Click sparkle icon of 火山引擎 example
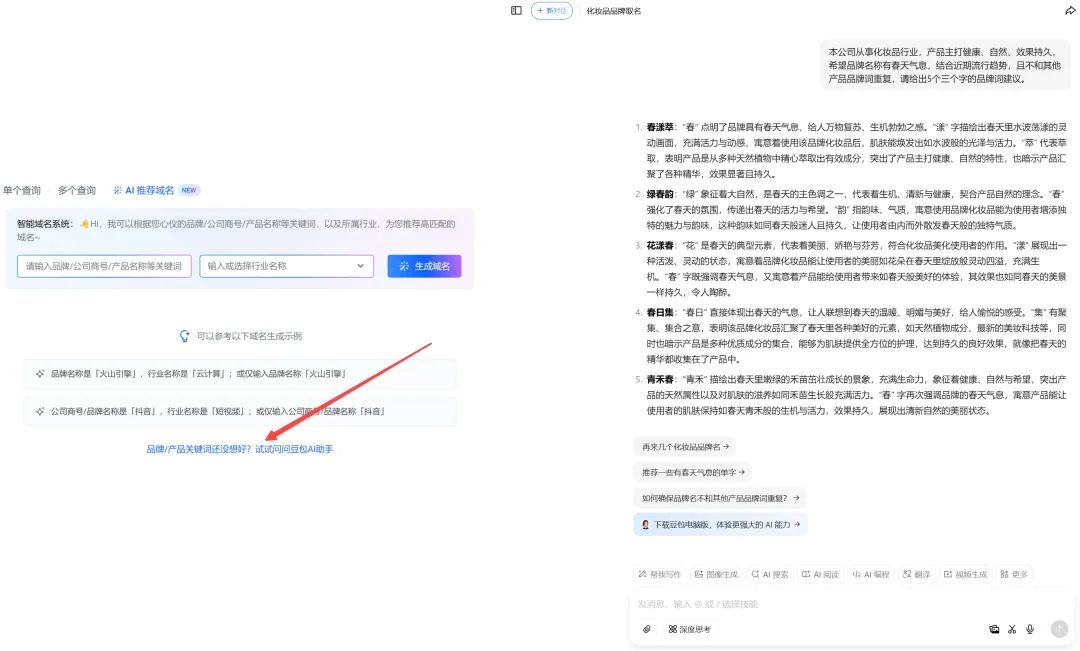The width and height of the screenshot is (1080, 651). [x=40, y=373]
